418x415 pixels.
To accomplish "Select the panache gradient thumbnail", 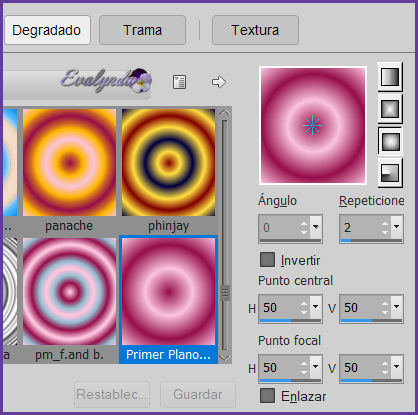I will pyautogui.click(x=69, y=162).
